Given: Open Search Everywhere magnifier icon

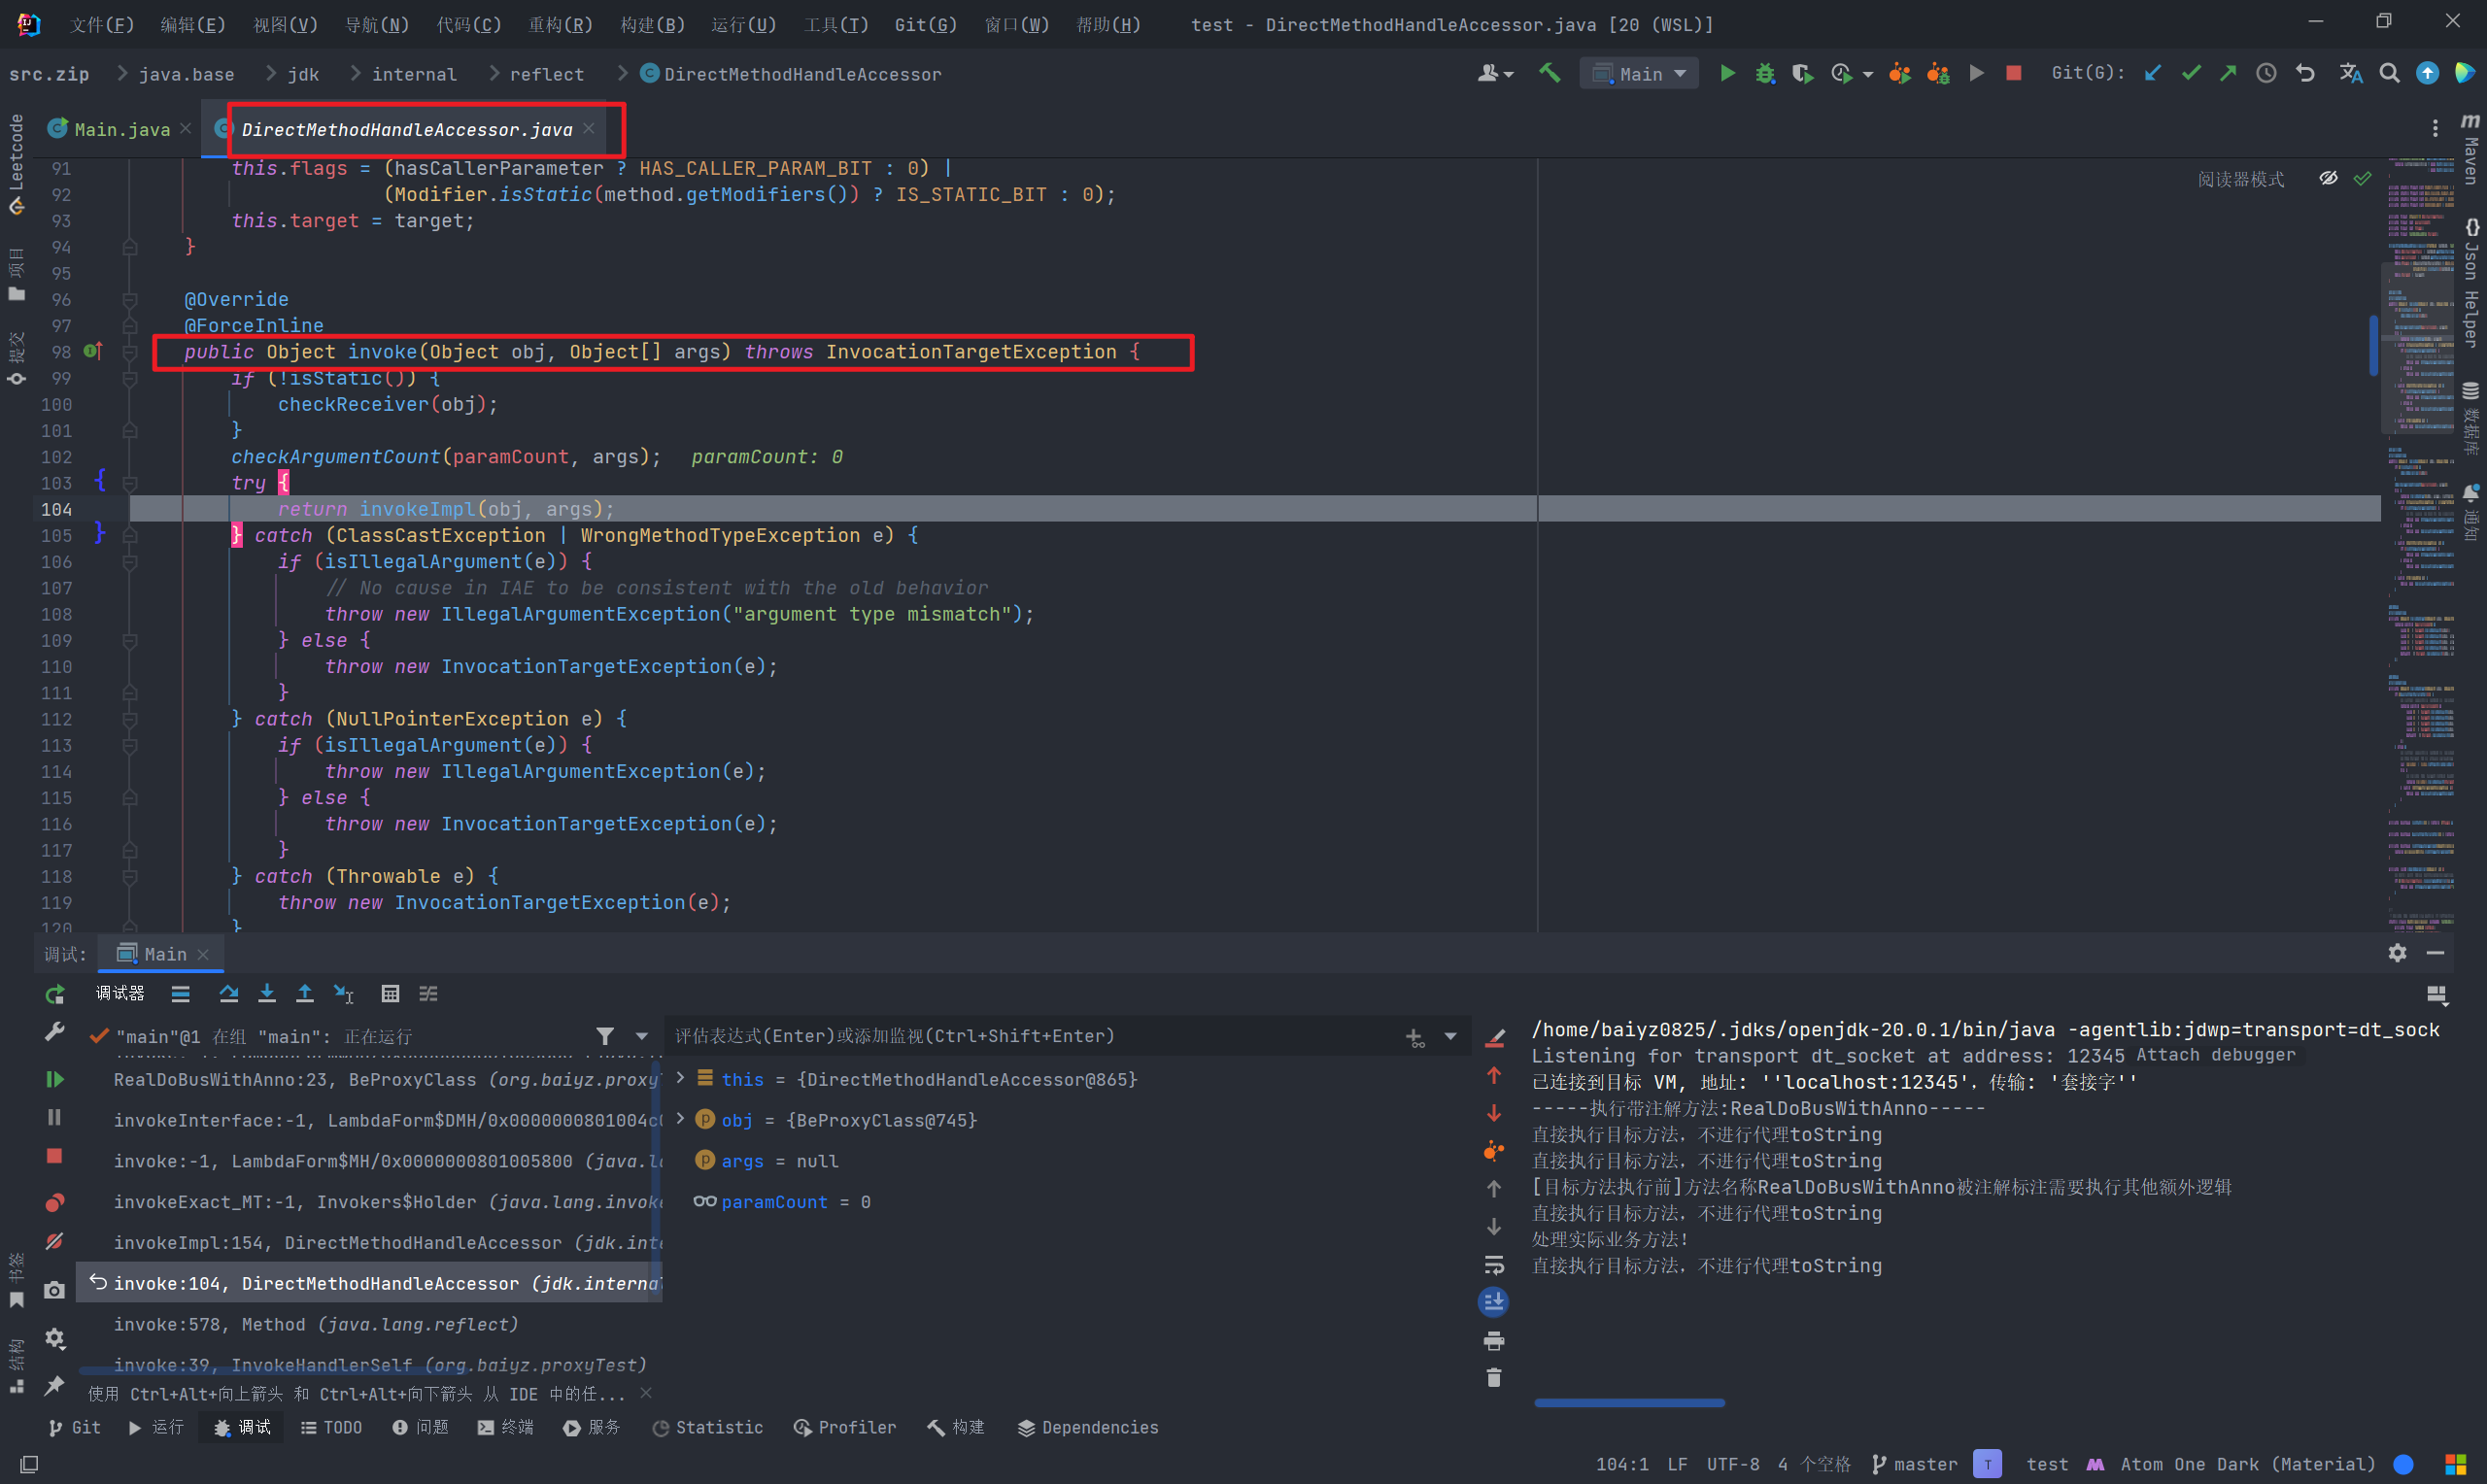Looking at the screenshot, I should tap(2389, 73).
